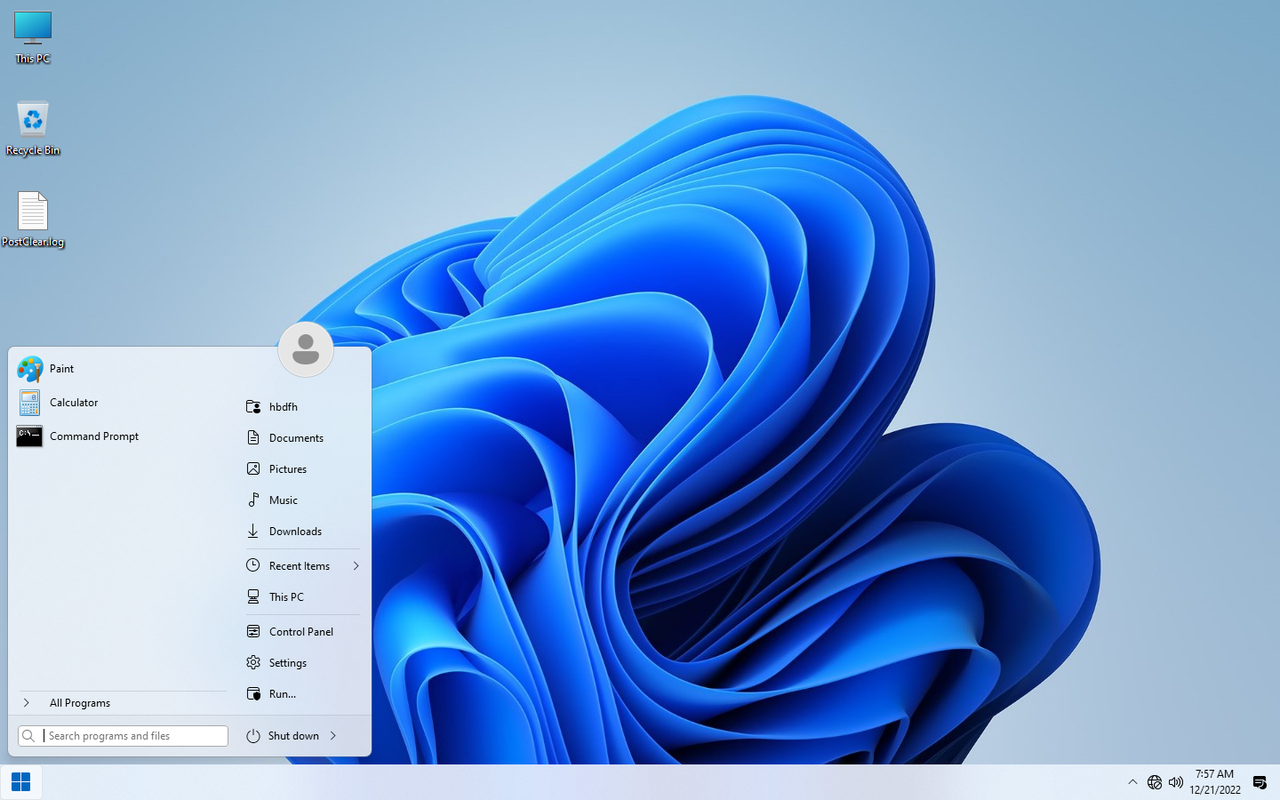Click the monitor icon beside This PC in menu
This screenshot has height=800, width=1280.
tap(253, 597)
